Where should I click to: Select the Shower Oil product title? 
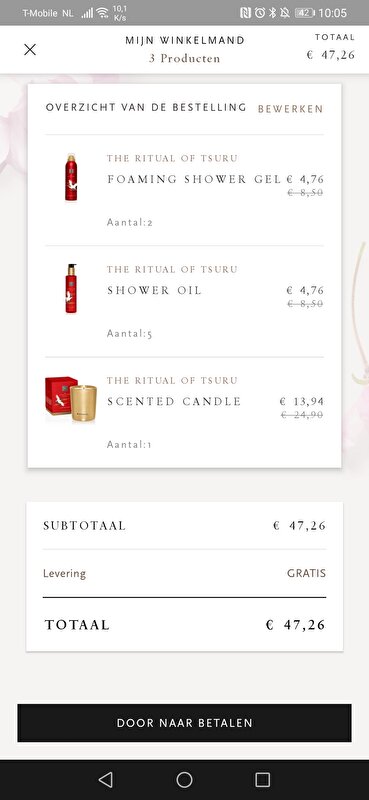pos(154,290)
